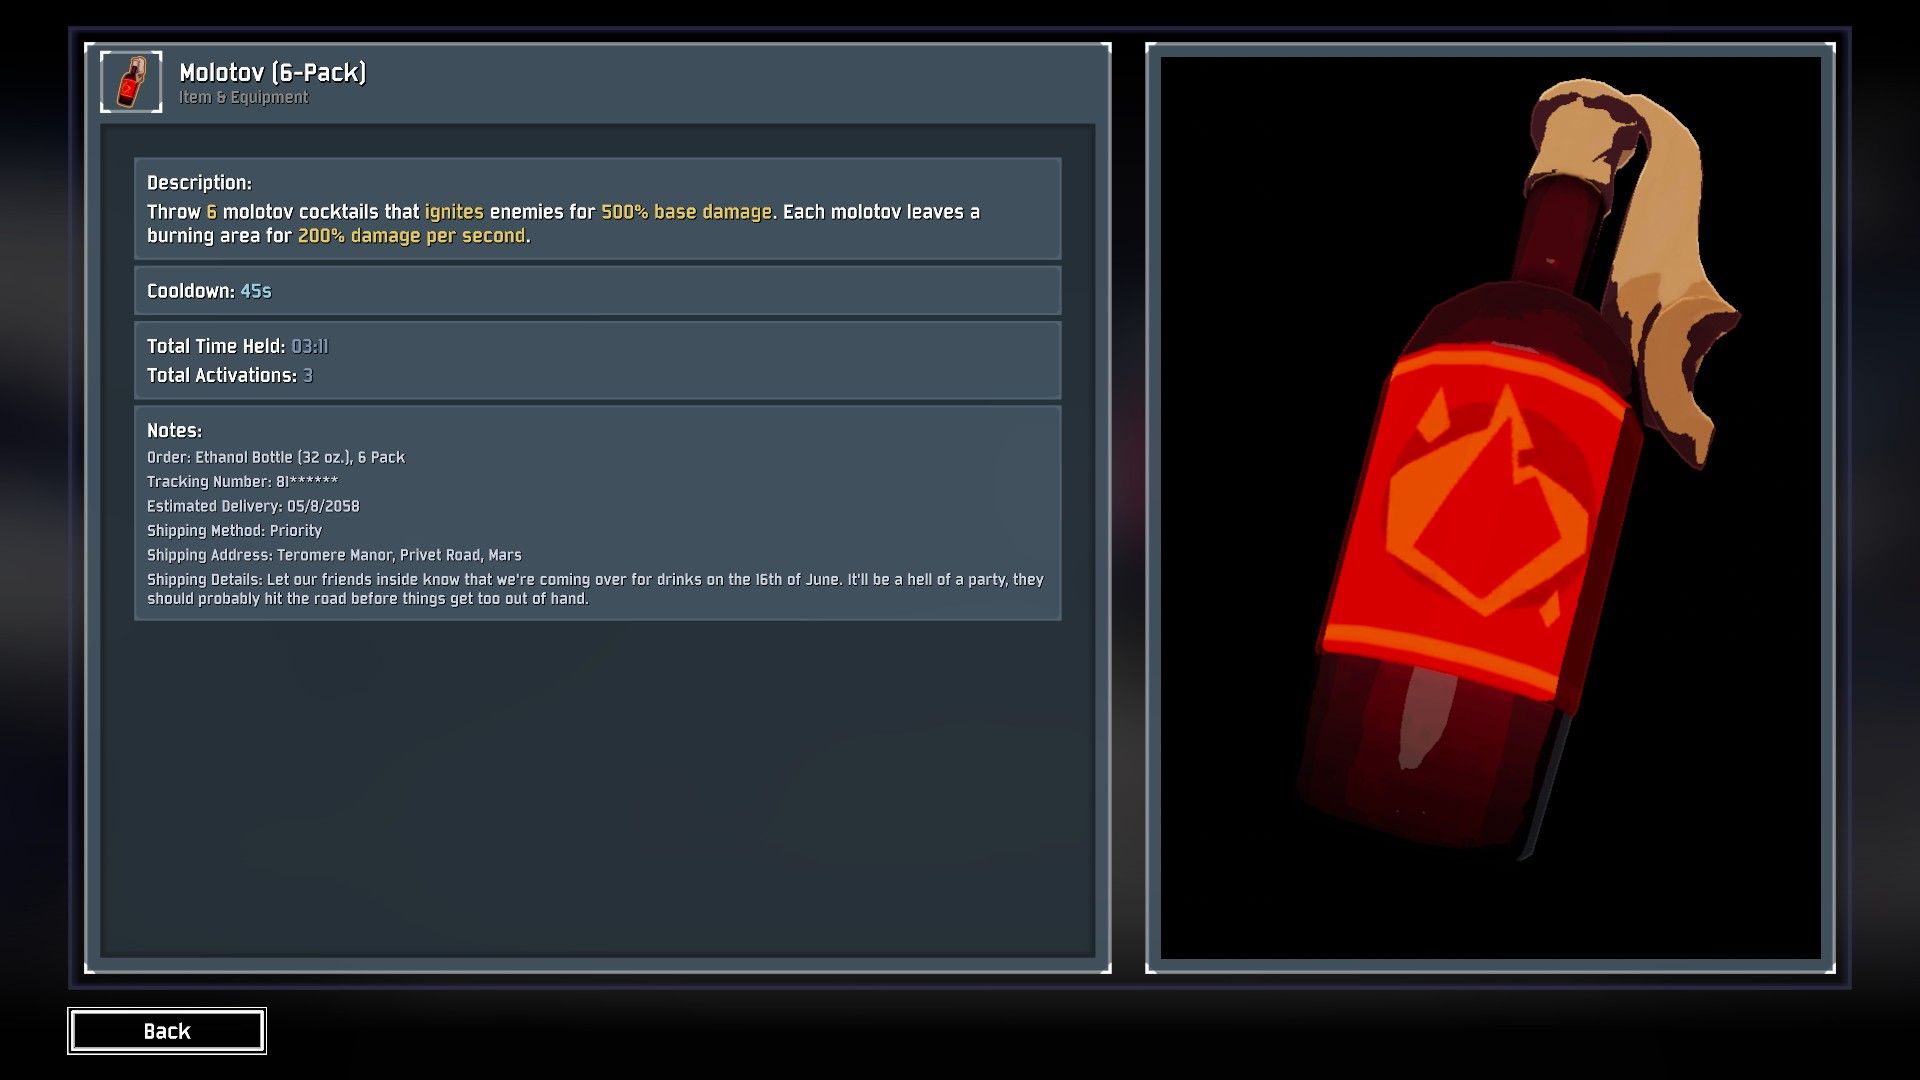Click the Notes heading
Viewport: 1920px width, 1080px height.
click(x=174, y=431)
